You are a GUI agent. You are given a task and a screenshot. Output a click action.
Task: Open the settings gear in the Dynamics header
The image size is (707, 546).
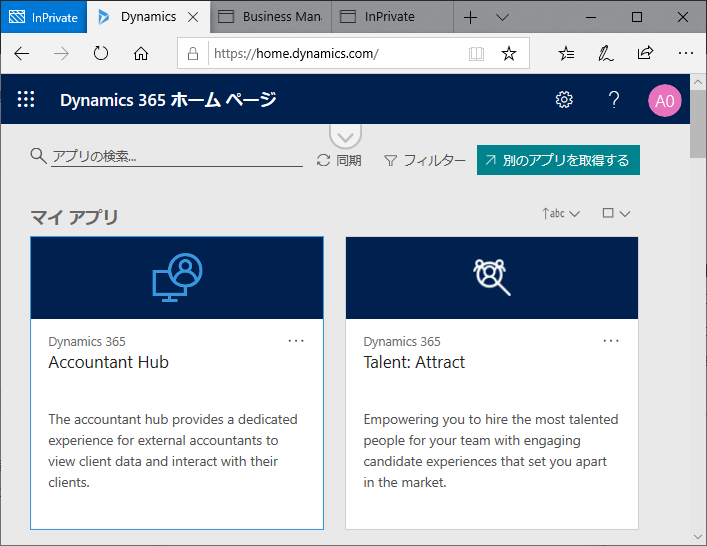(x=564, y=99)
